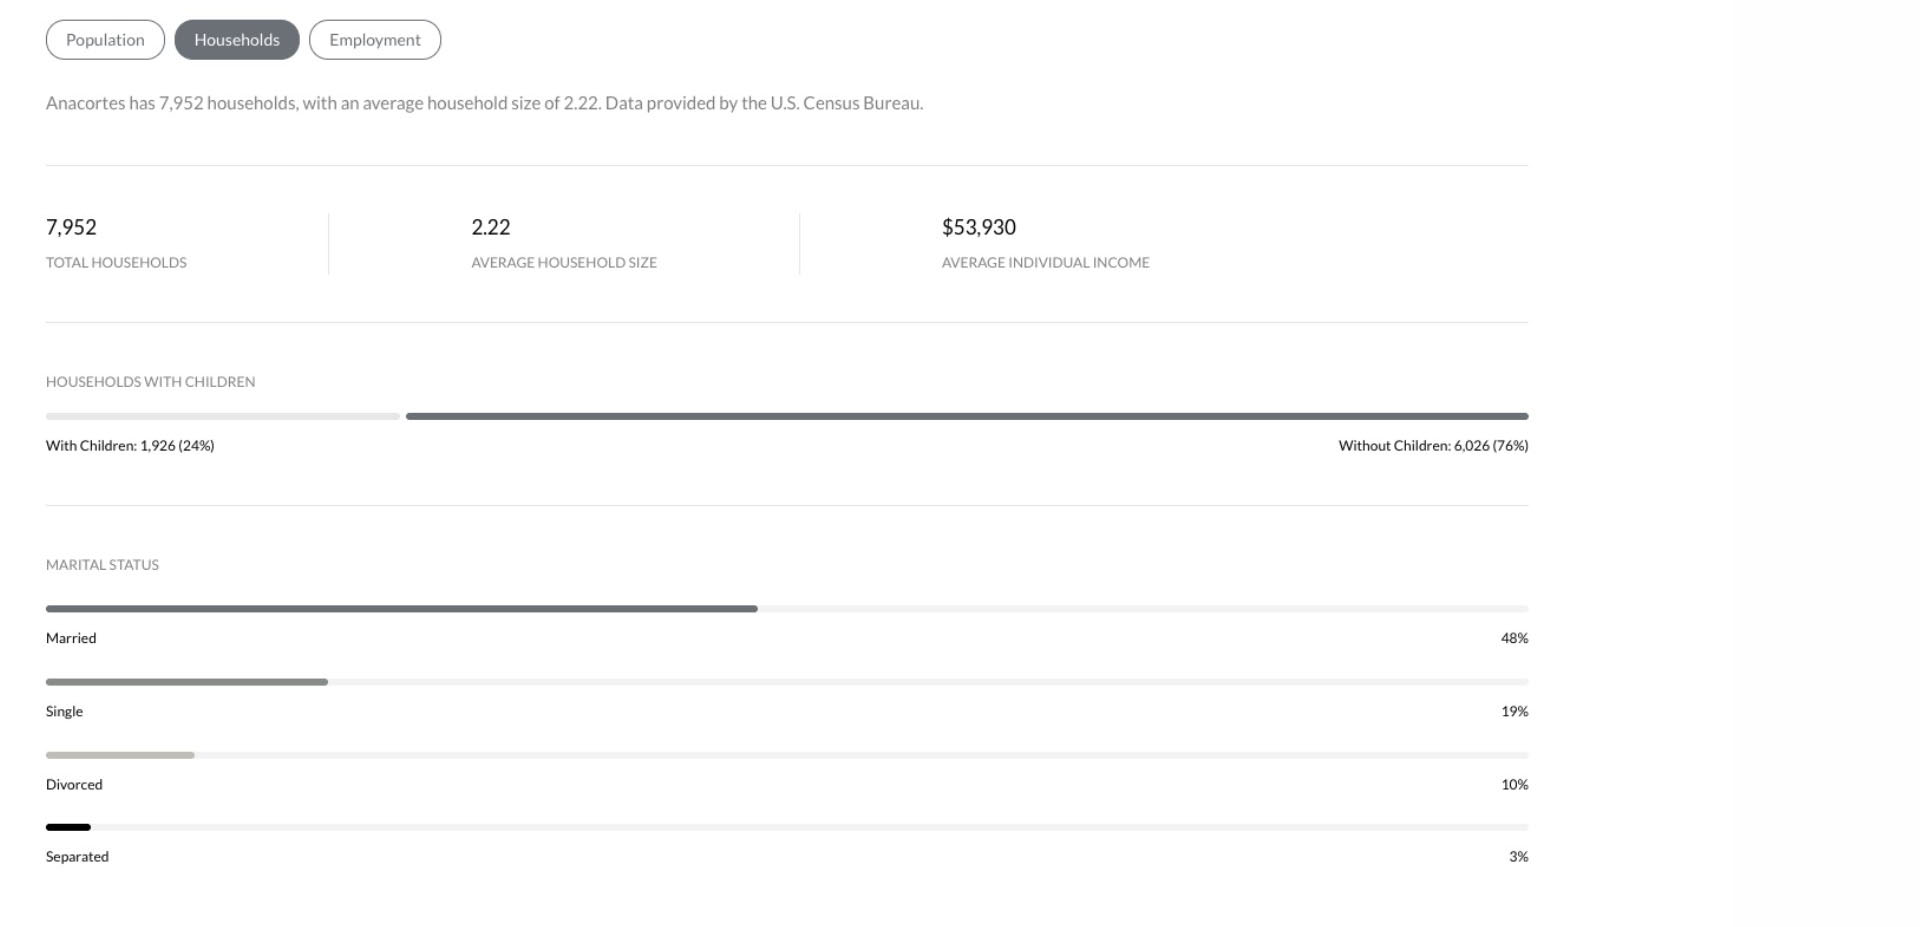
Task: Click the Marital Status section heading
Action: pyautogui.click(x=102, y=565)
